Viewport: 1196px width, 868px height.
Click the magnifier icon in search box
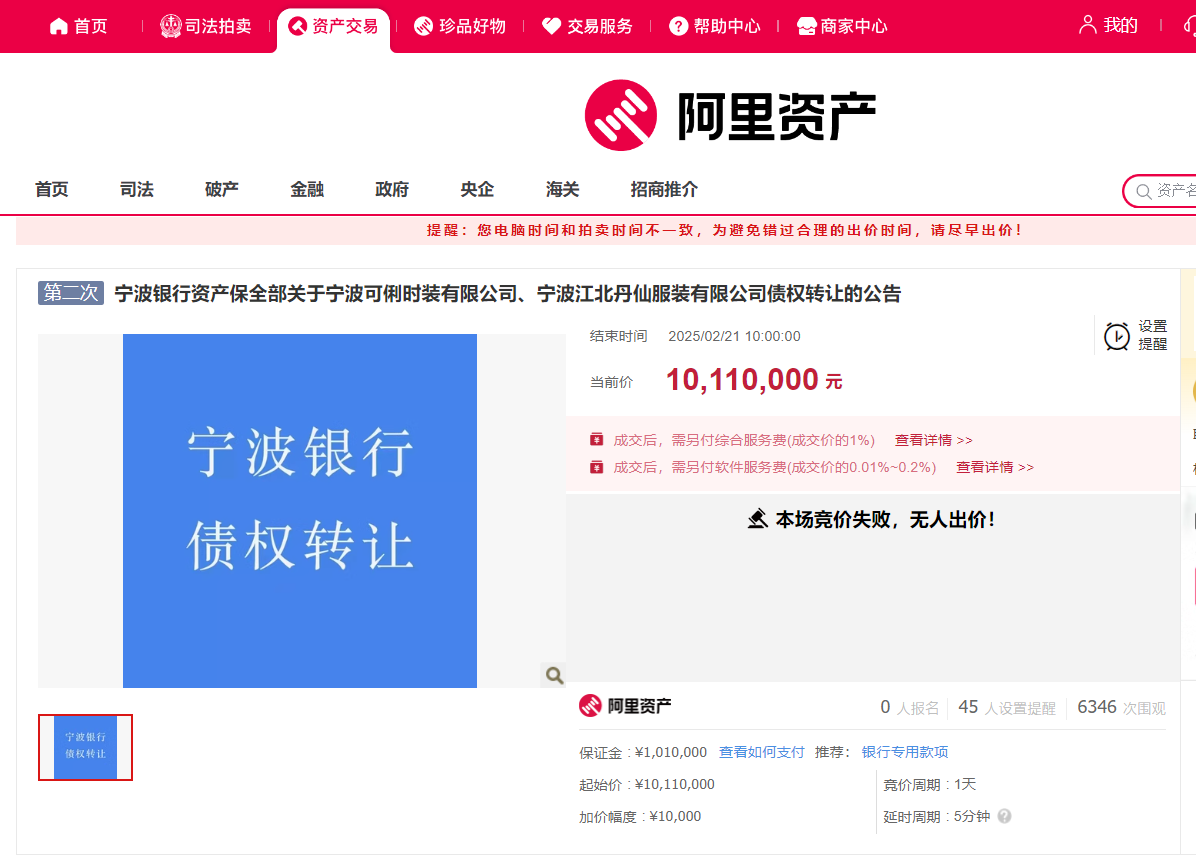pyautogui.click(x=1143, y=191)
